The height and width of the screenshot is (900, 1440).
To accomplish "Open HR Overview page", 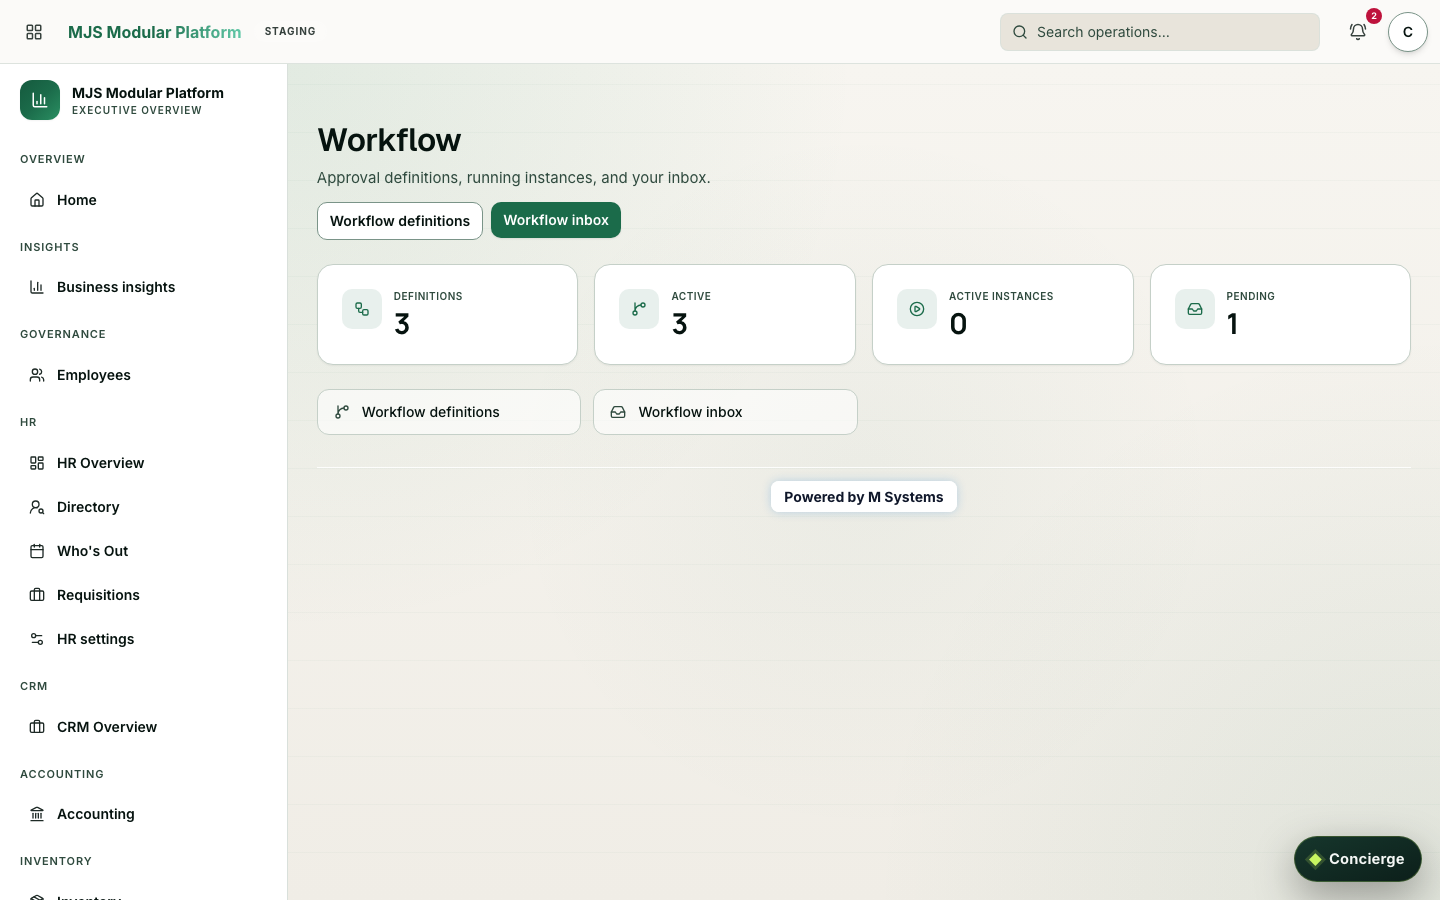I will pyautogui.click(x=143, y=463).
